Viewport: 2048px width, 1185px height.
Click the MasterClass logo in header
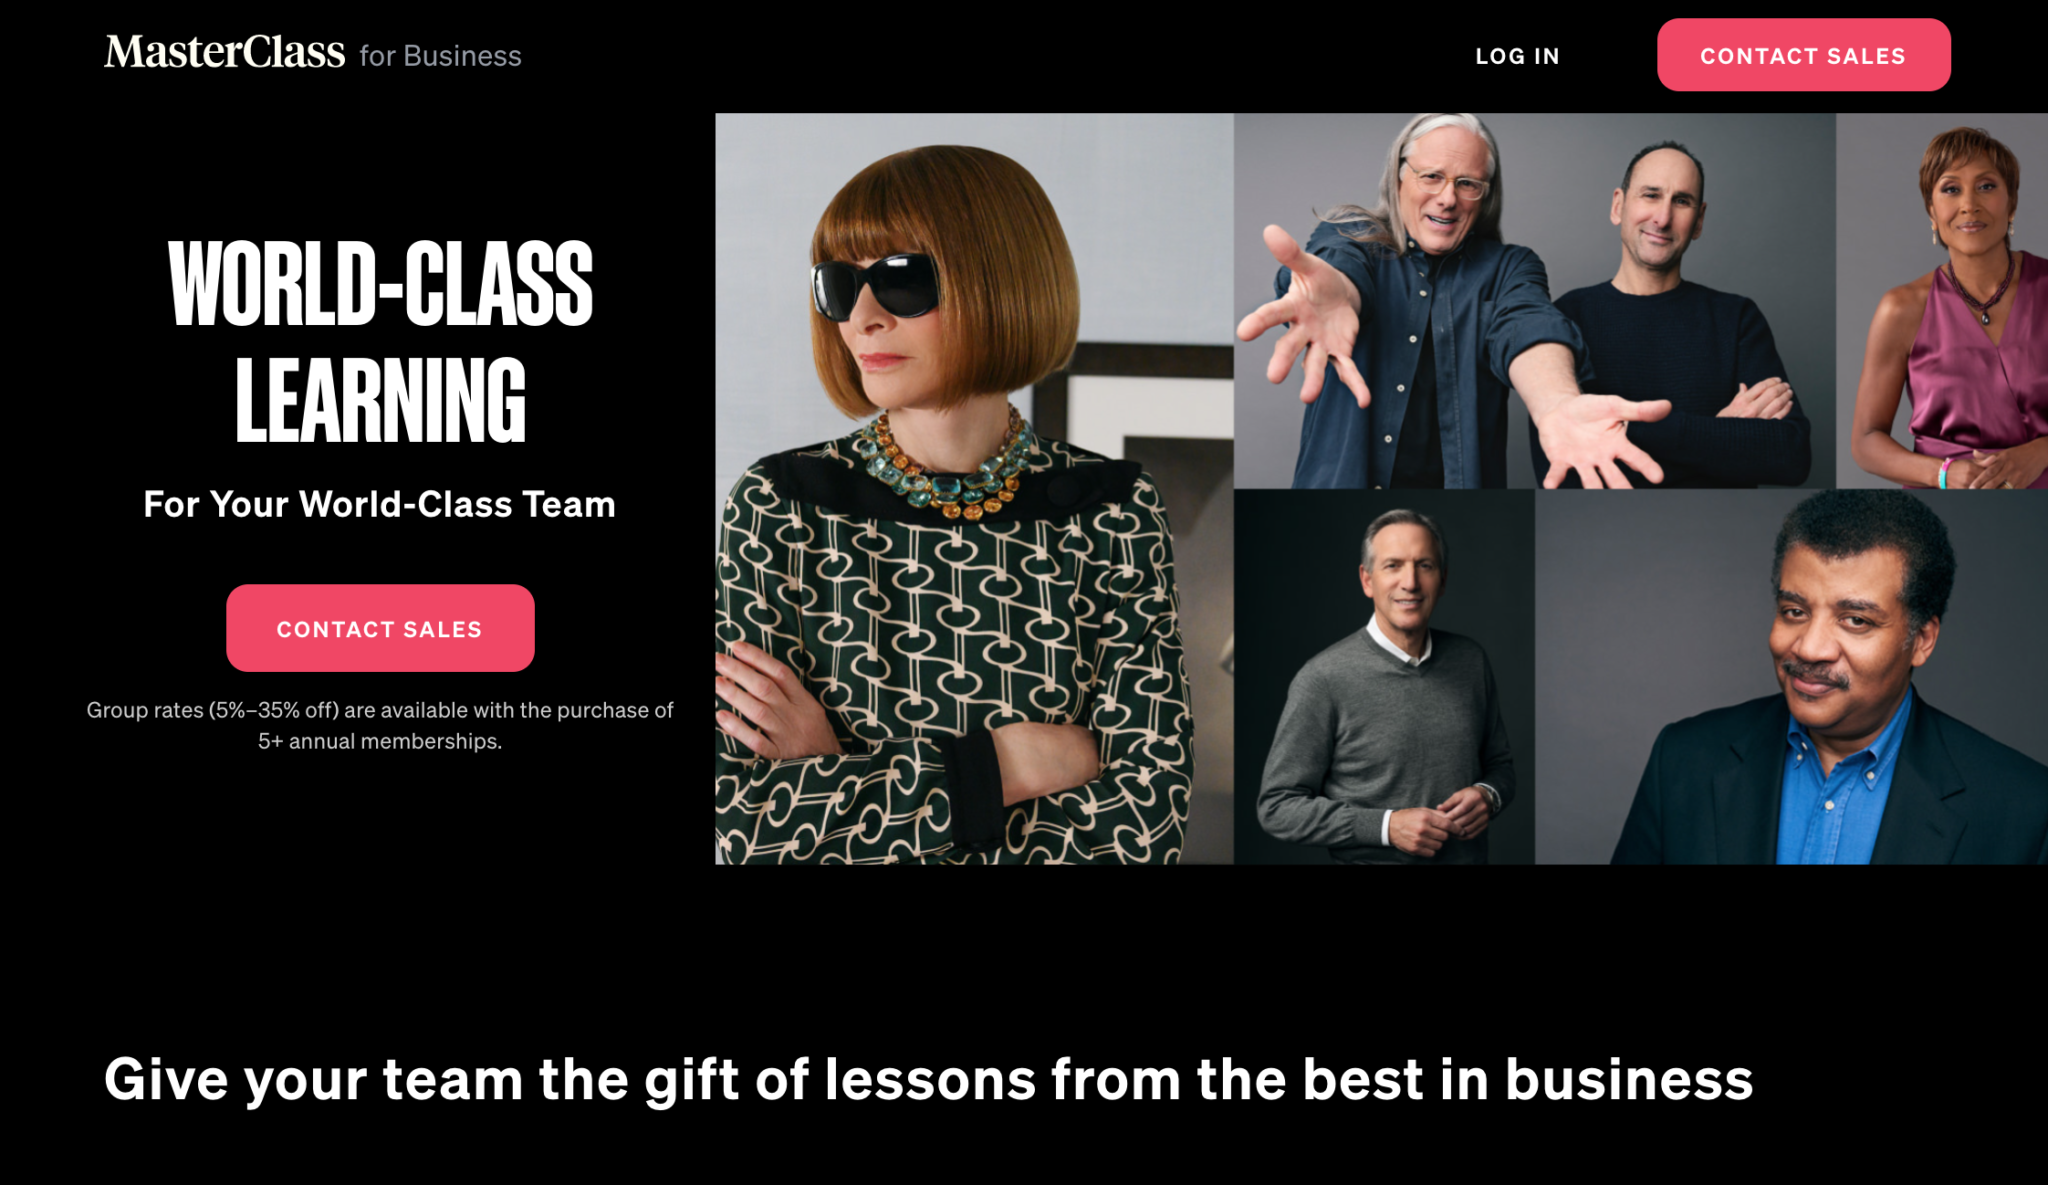(x=225, y=52)
